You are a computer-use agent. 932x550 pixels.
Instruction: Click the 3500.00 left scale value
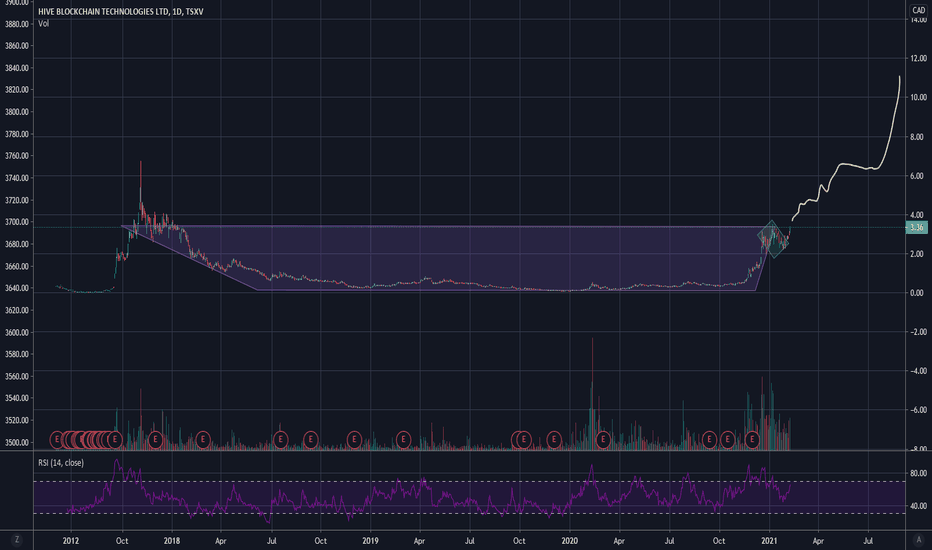17,442
